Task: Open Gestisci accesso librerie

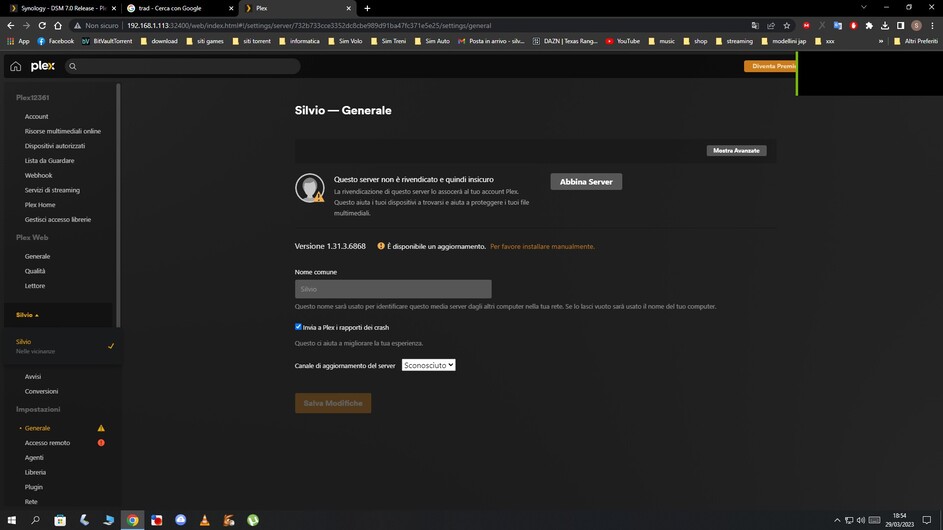Action: [58, 220]
